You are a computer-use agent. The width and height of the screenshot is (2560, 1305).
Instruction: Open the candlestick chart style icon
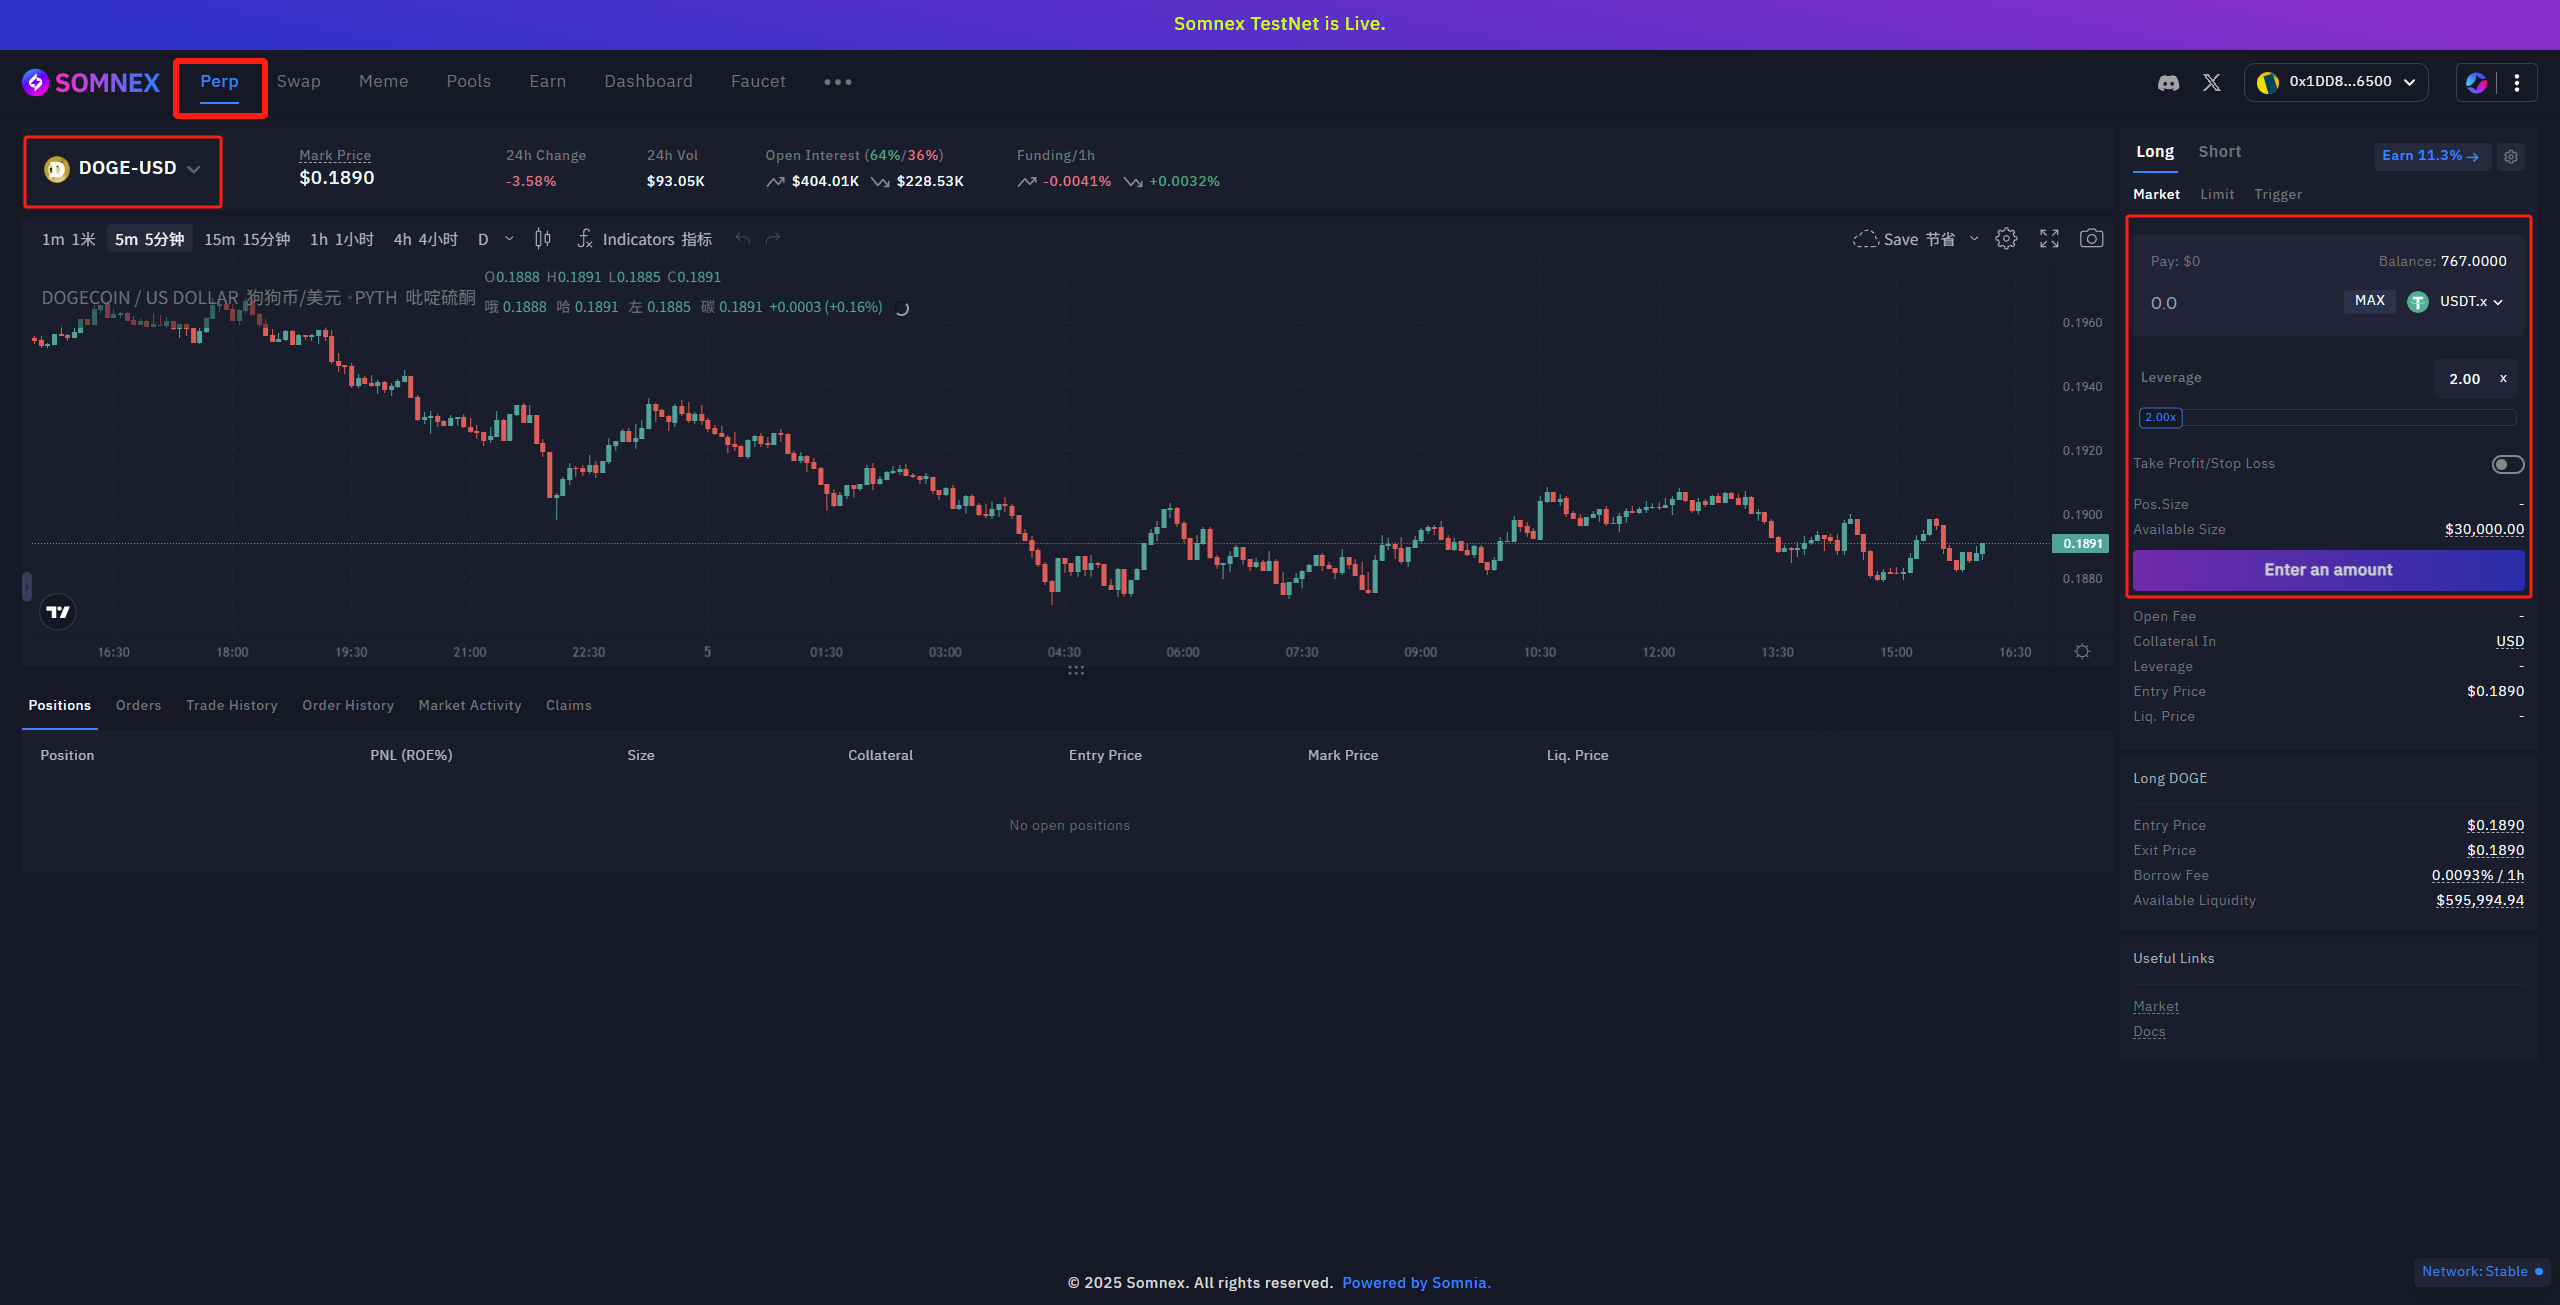coord(543,239)
